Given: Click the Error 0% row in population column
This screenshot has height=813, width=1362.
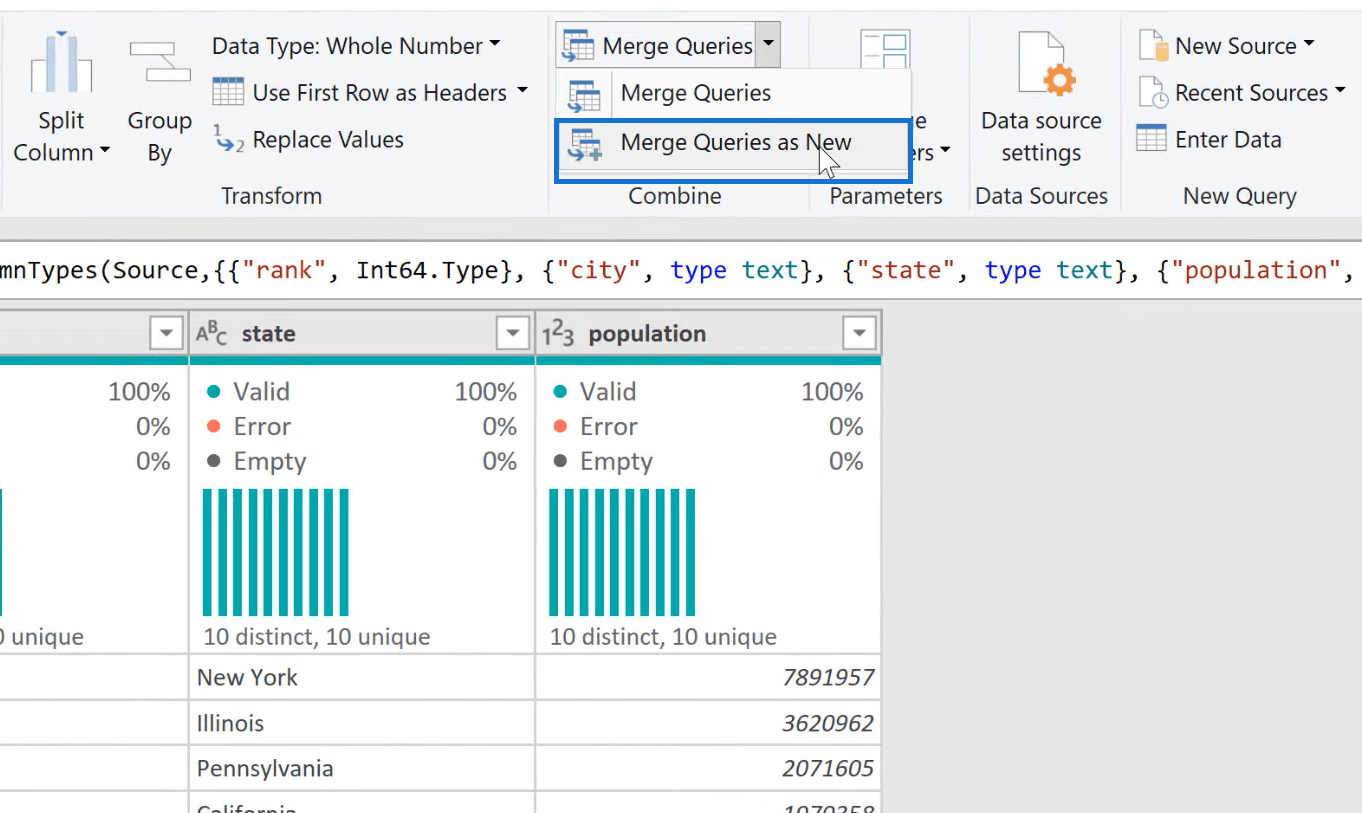Looking at the screenshot, I should point(708,427).
